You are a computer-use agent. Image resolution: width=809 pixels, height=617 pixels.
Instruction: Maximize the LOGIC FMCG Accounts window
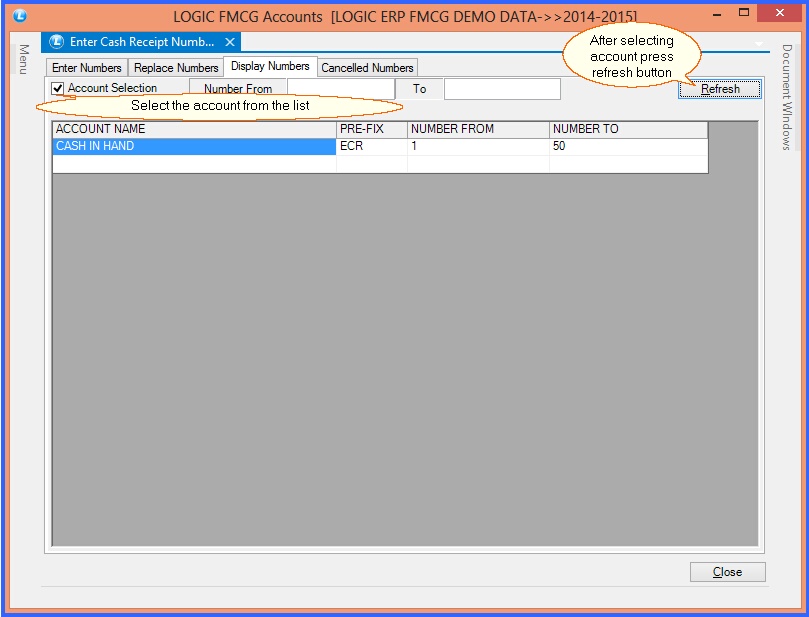743,13
